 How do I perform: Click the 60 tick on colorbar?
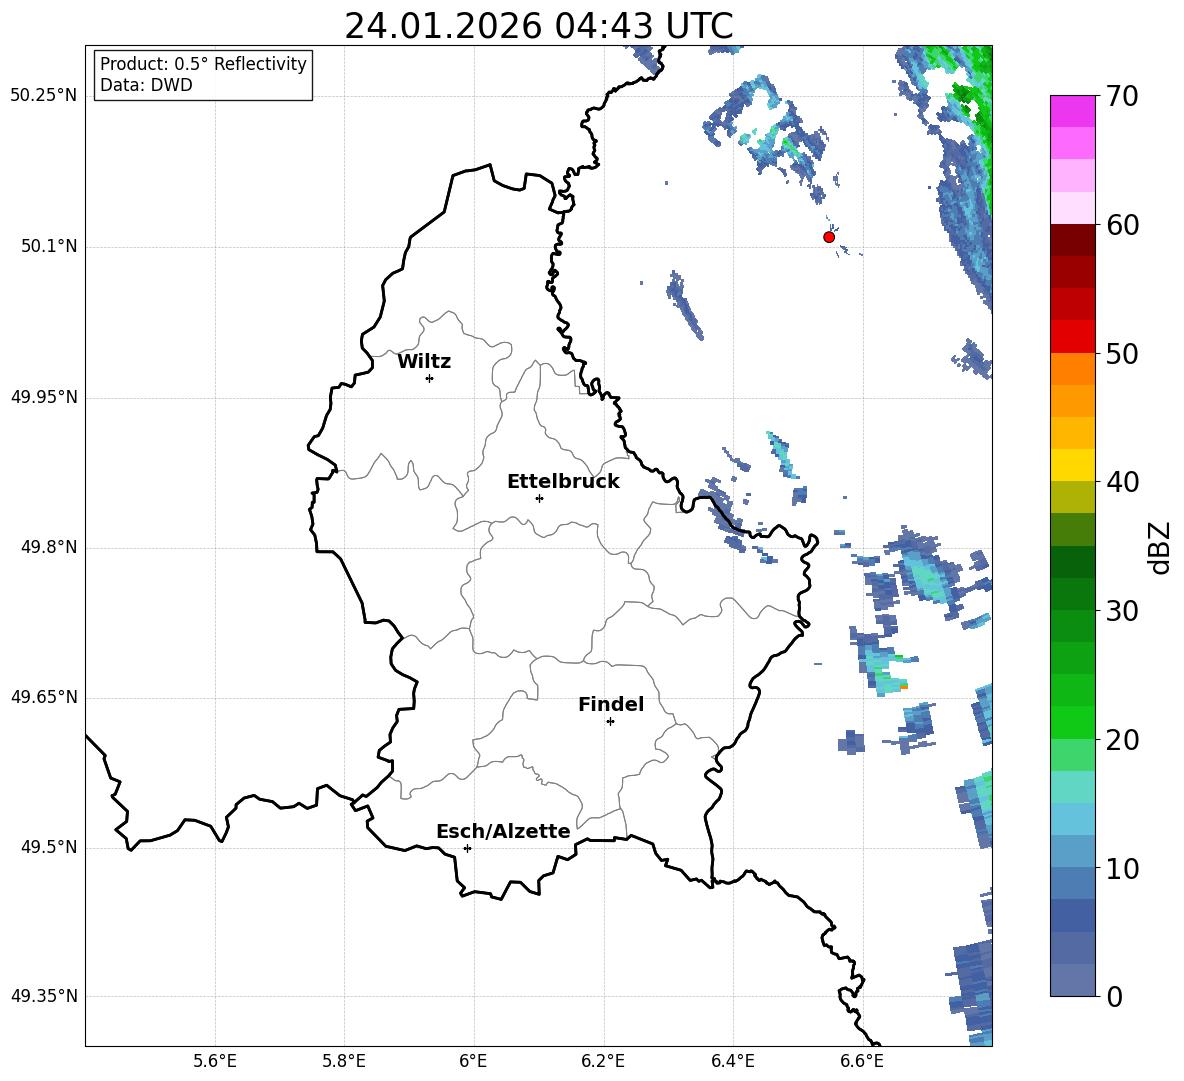(1122, 225)
